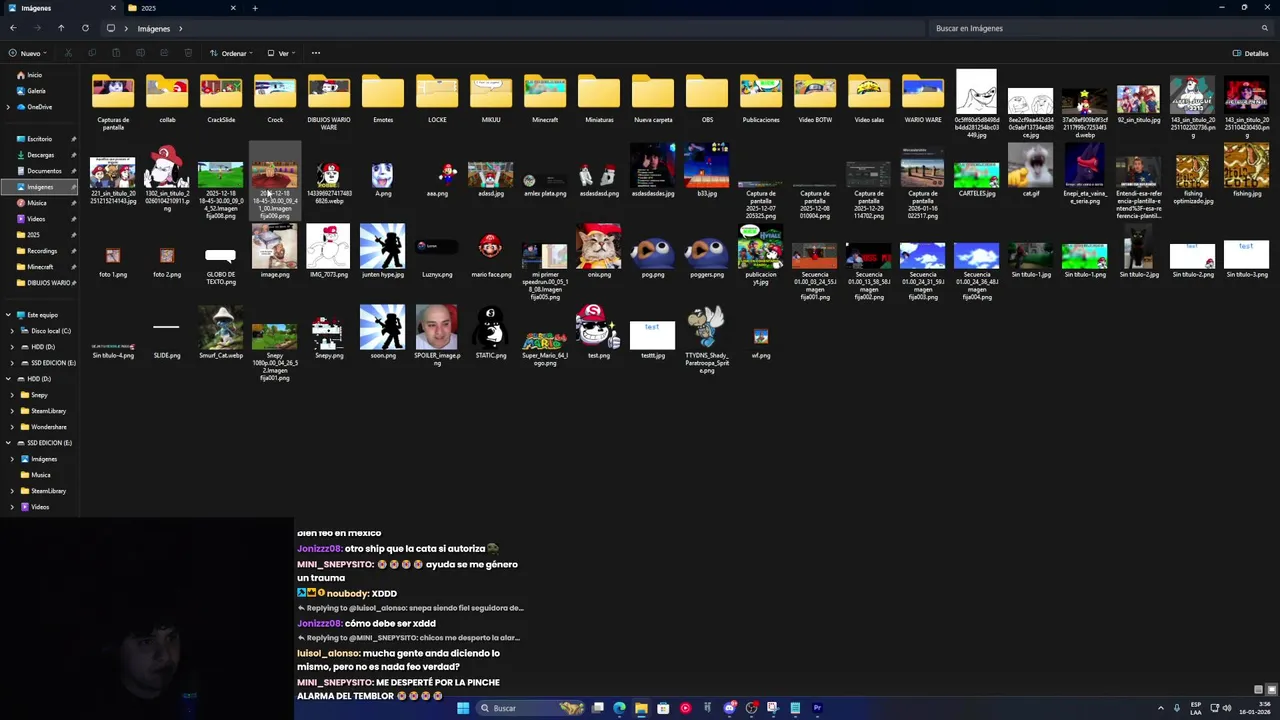This screenshot has height=720, width=1280.
Task: Collapse SSD EDICION (E:) expanded node
Action: click(8, 443)
